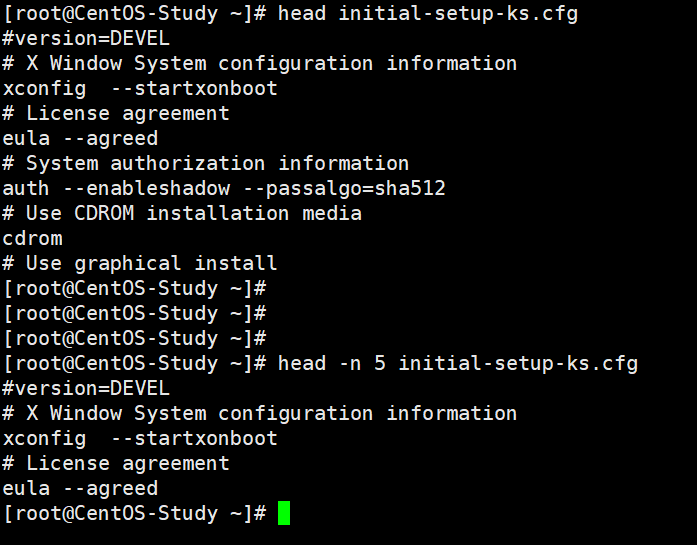The width and height of the screenshot is (697, 545).
Task: Click the "# Use CDROM installation media" comment
Action: click(x=182, y=214)
